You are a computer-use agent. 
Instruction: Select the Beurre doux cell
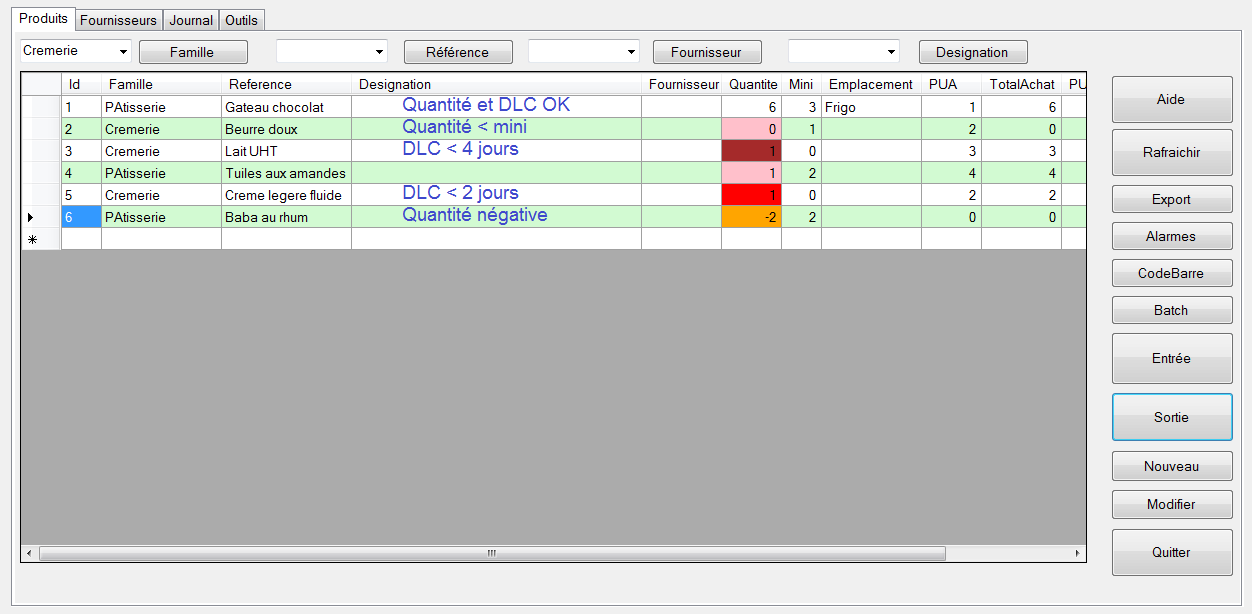[286, 129]
